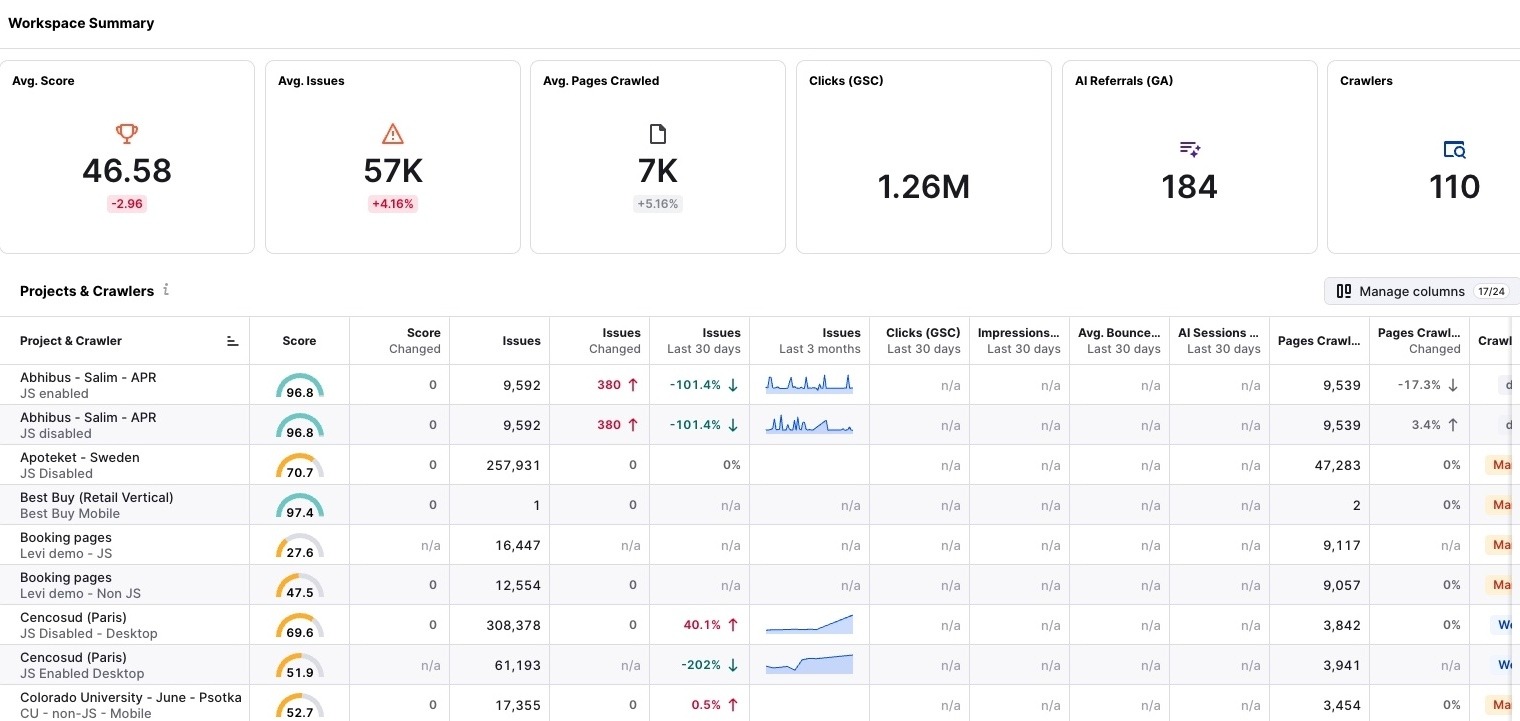
Task: Click the issues sparkline for Abhibus JS enabled
Action: pyautogui.click(x=809, y=384)
